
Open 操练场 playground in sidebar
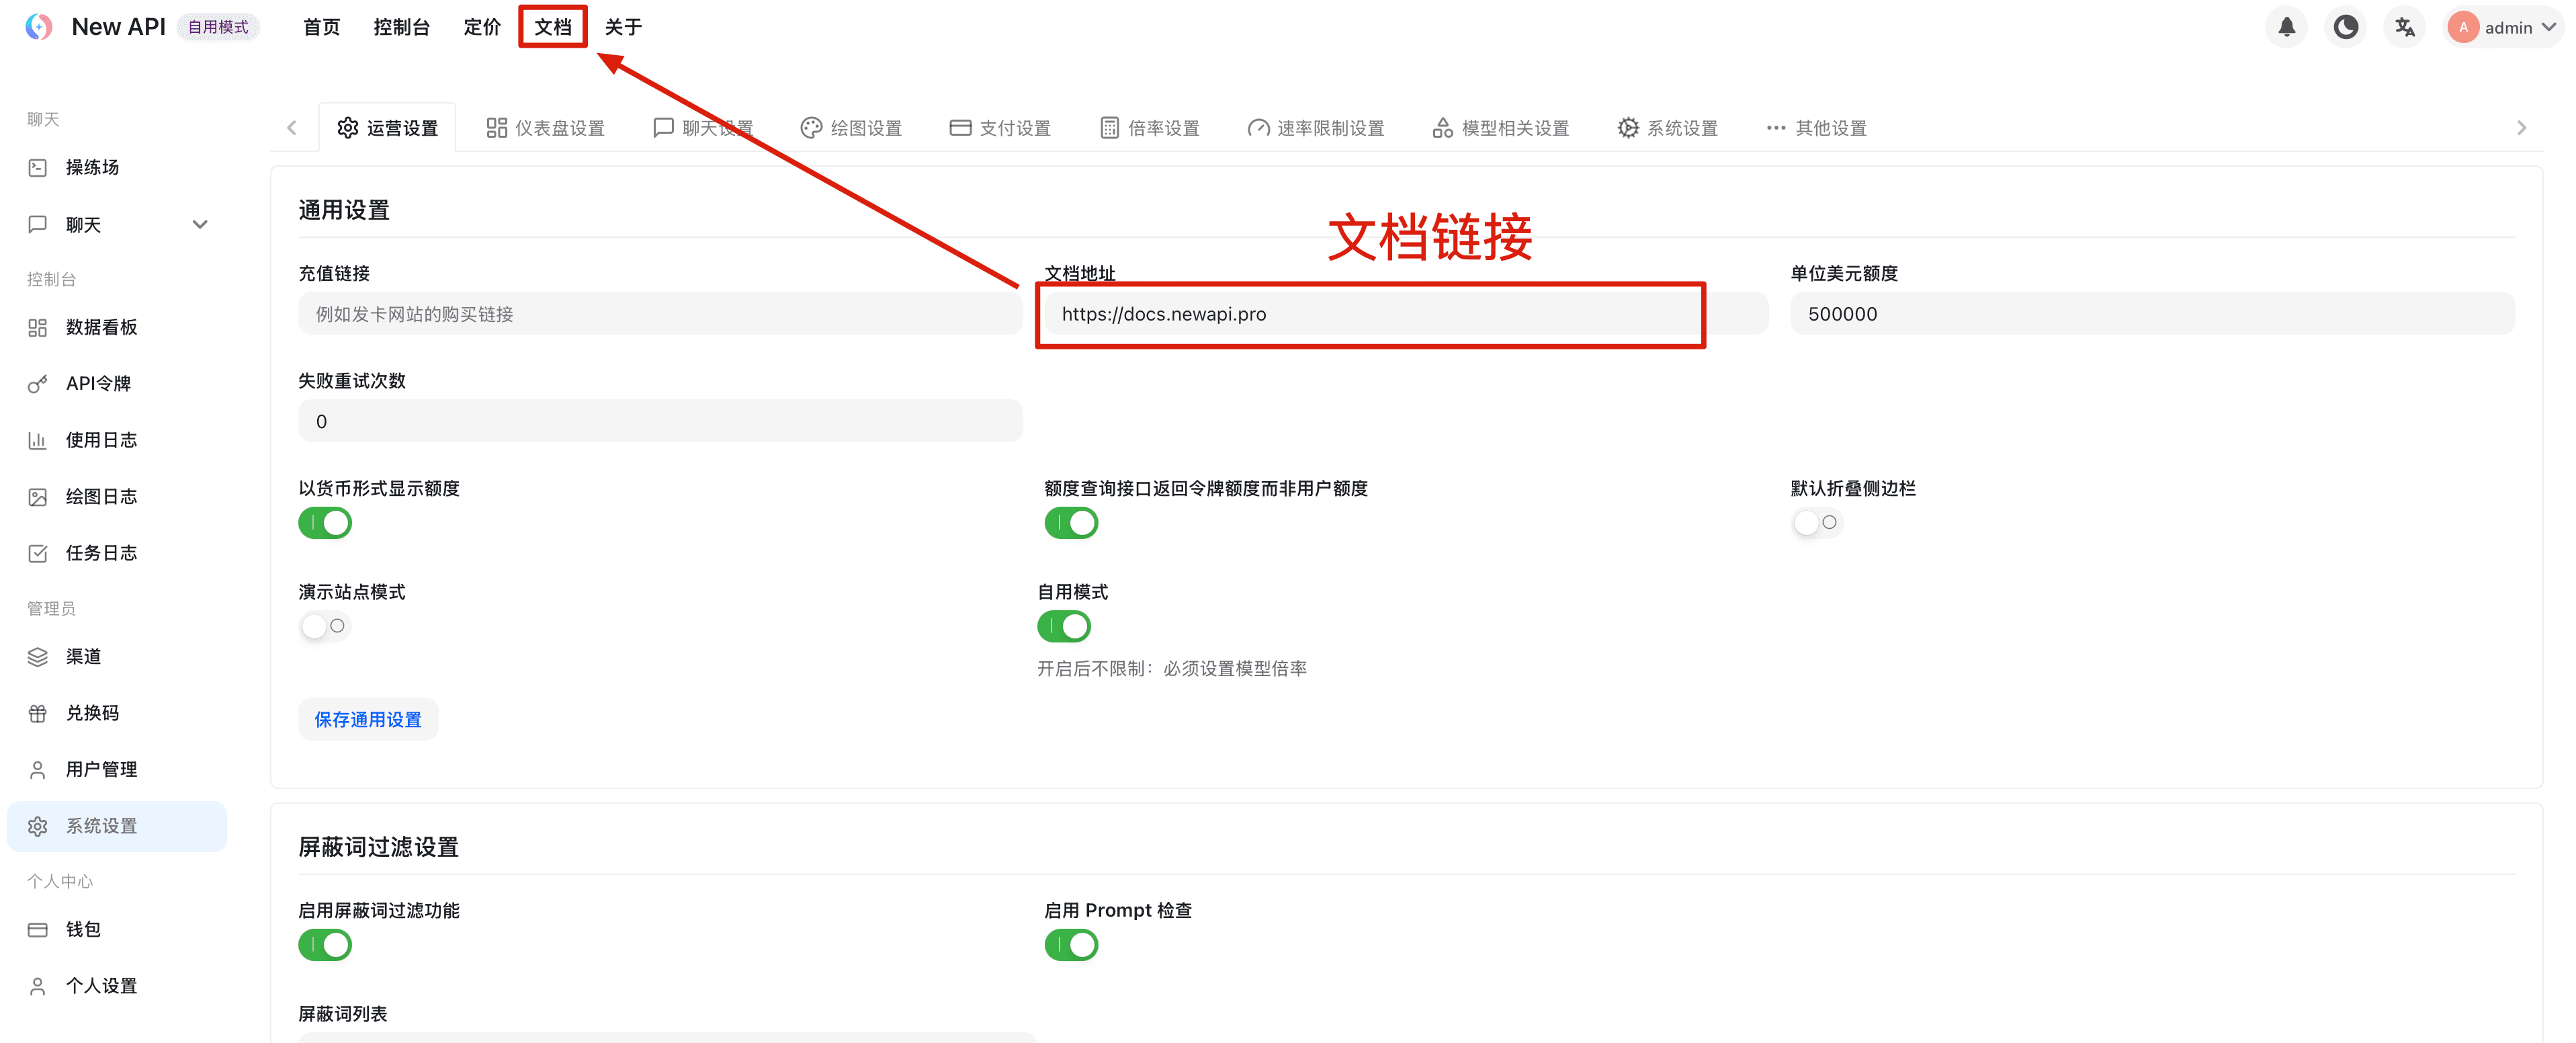tap(92, 167)
